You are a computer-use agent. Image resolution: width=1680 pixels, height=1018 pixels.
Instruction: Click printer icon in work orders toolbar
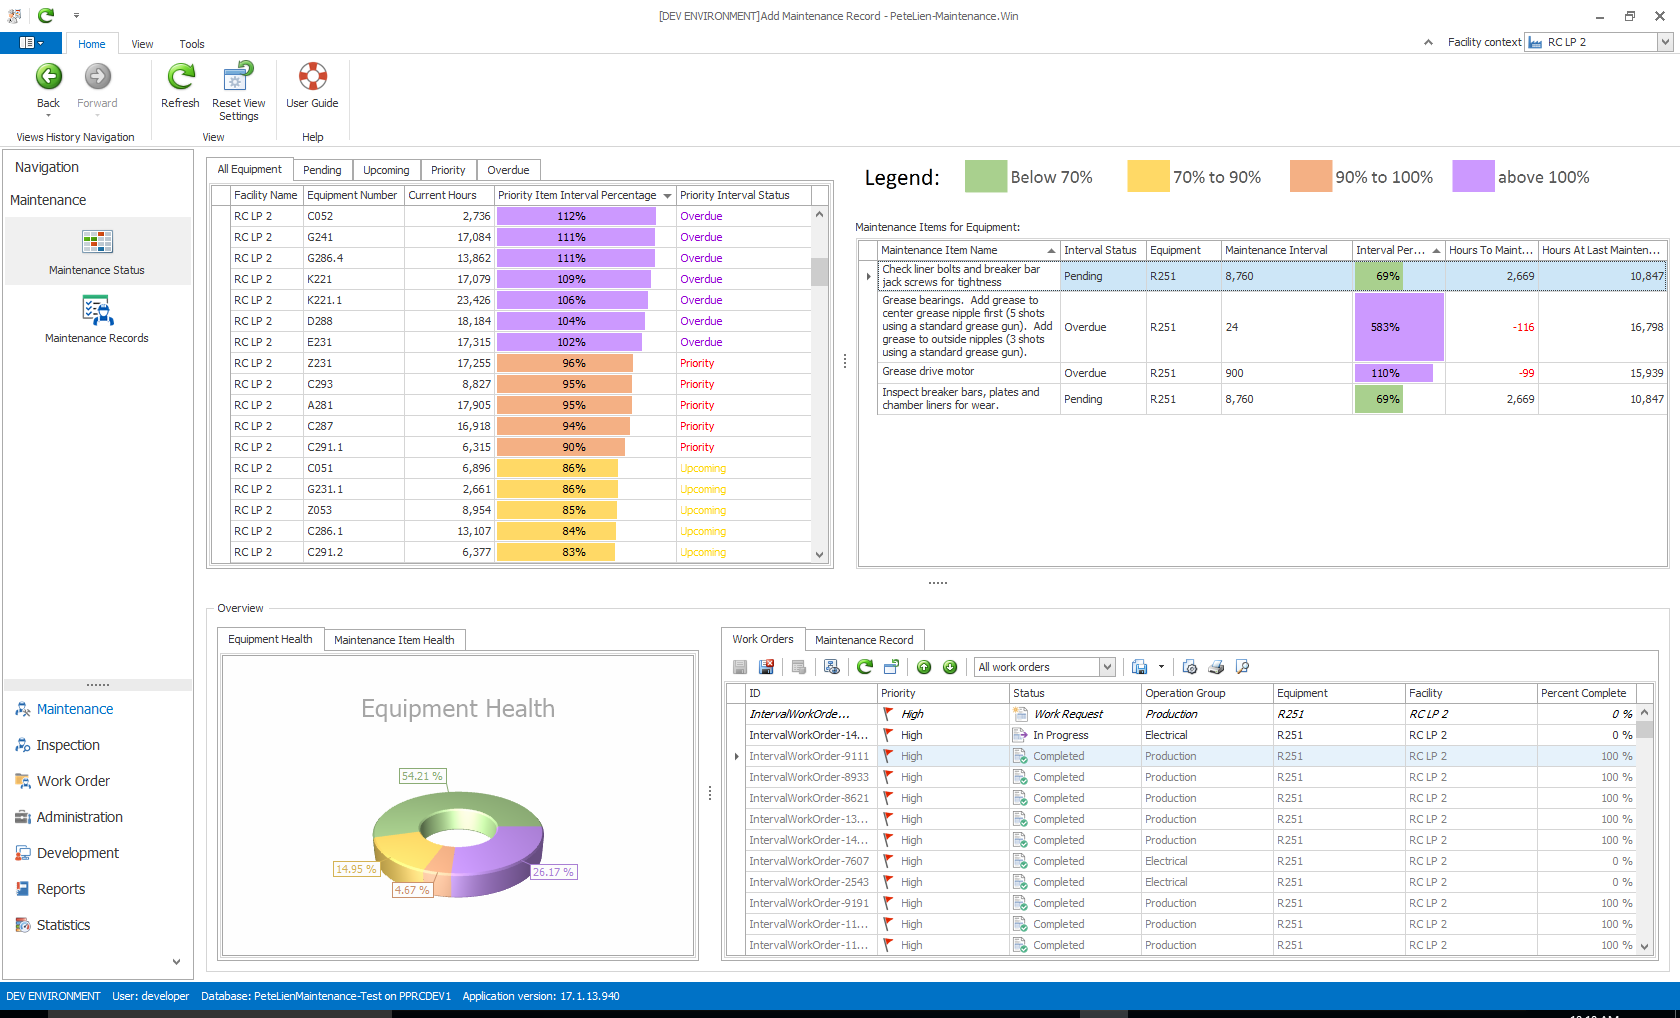pyautogui.click(x=1216, y=667)
